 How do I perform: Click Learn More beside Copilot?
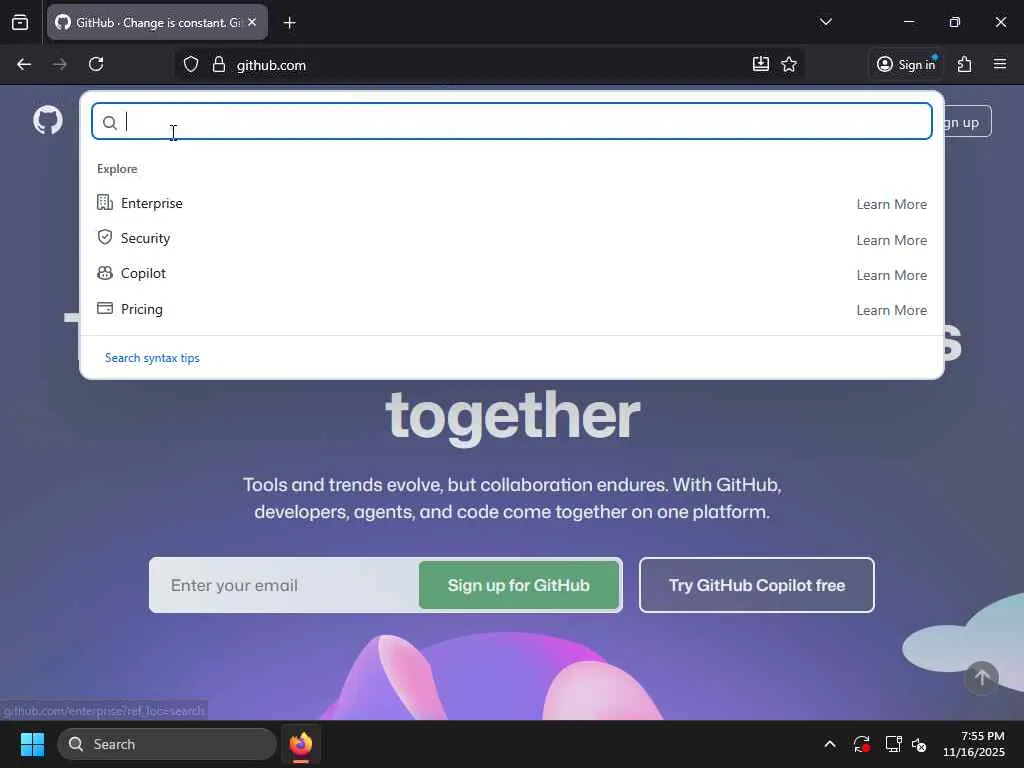[x=891, y=276]
